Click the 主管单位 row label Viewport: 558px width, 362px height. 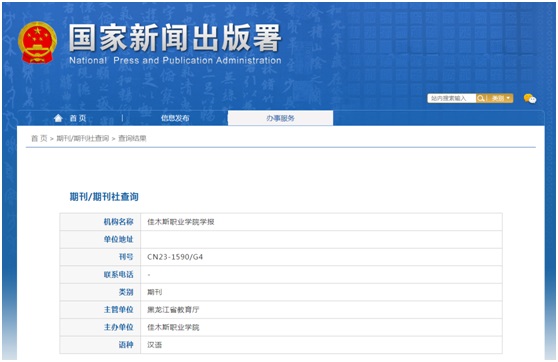coord(119,310)
